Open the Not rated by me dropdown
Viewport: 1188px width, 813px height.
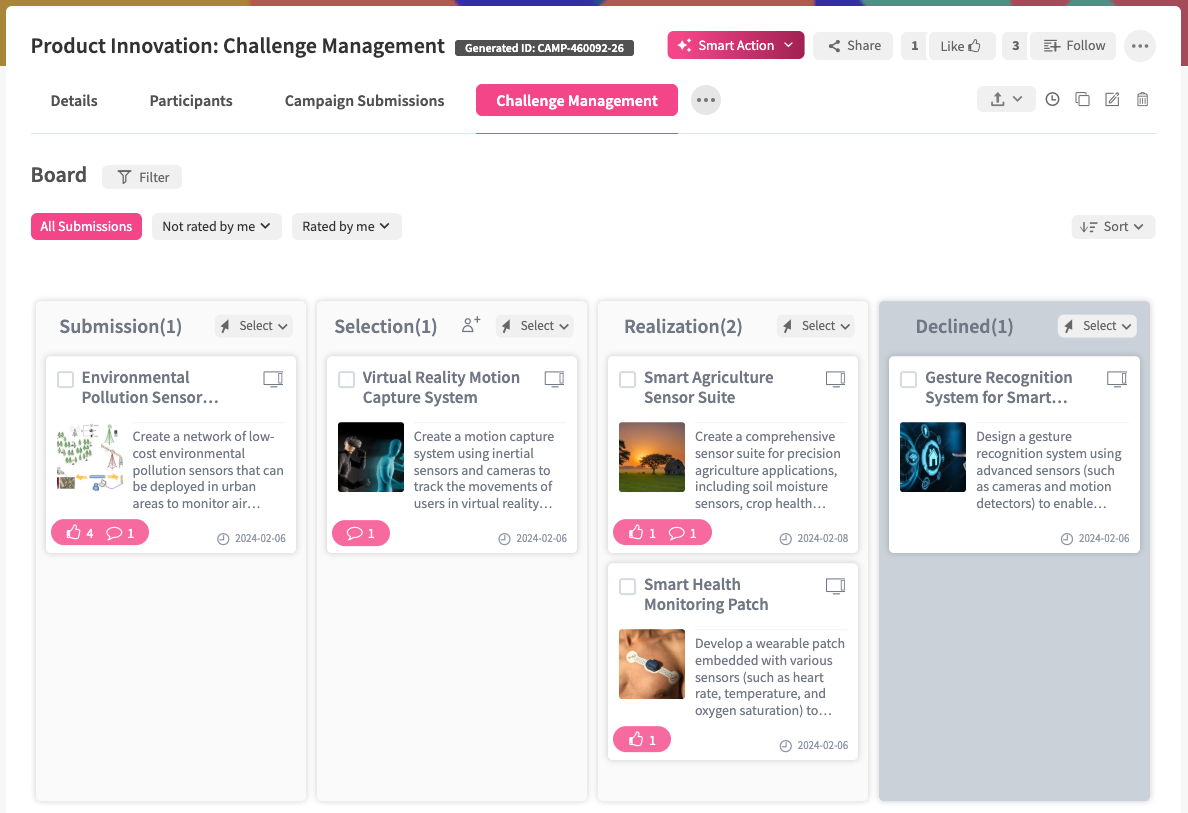pos(216,227)
